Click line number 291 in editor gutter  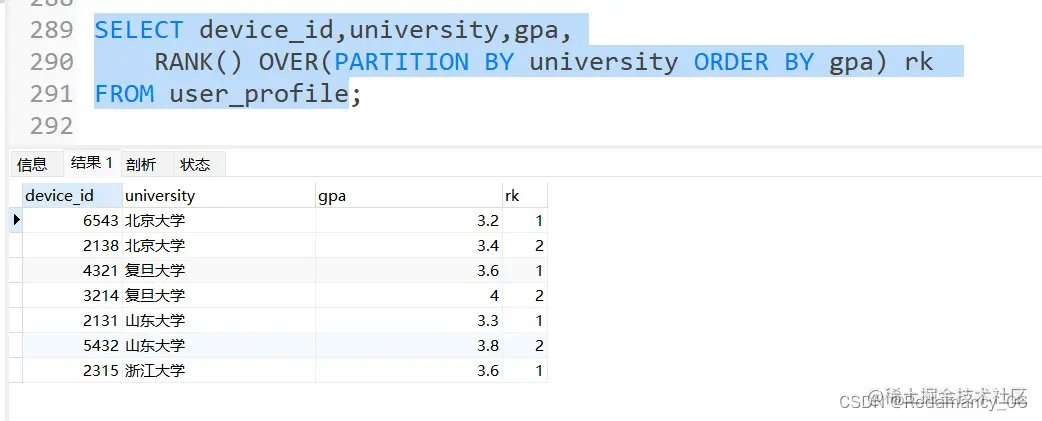[51, 94]
